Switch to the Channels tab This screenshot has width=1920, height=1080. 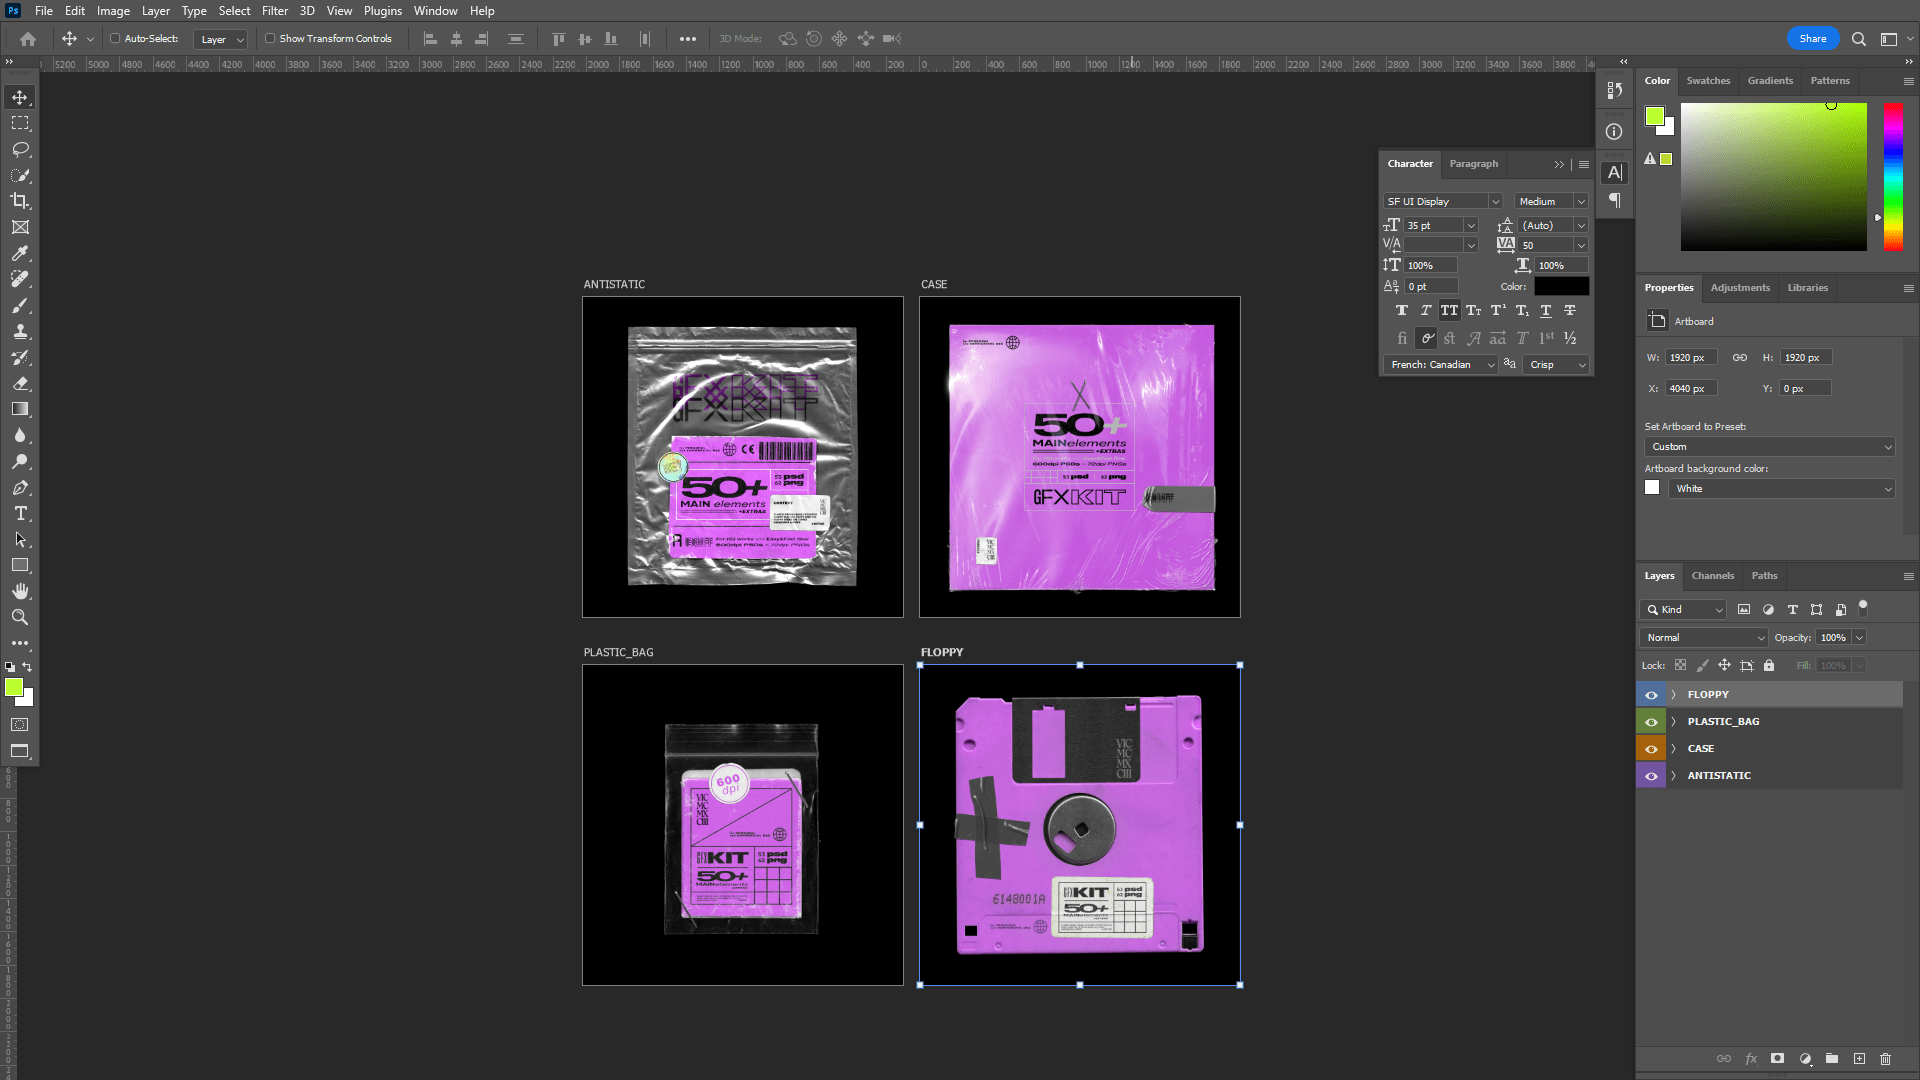1712,575
